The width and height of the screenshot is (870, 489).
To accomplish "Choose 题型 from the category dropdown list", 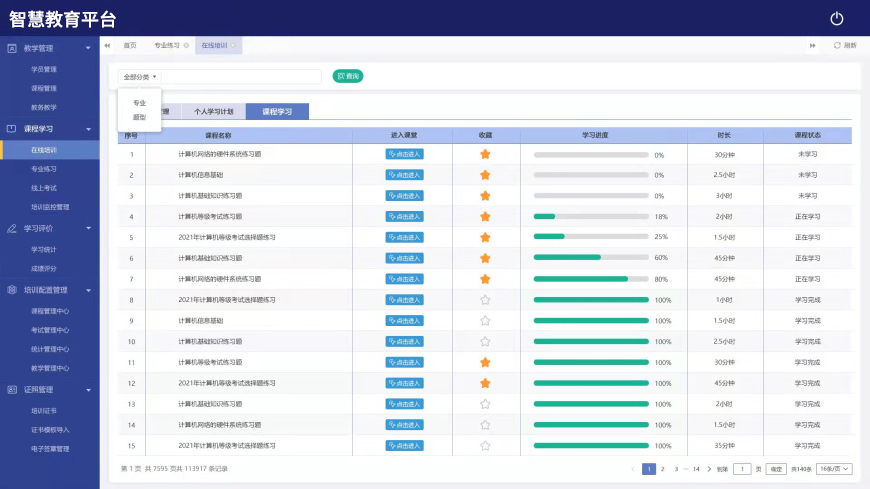I will [x=139, y=117].
